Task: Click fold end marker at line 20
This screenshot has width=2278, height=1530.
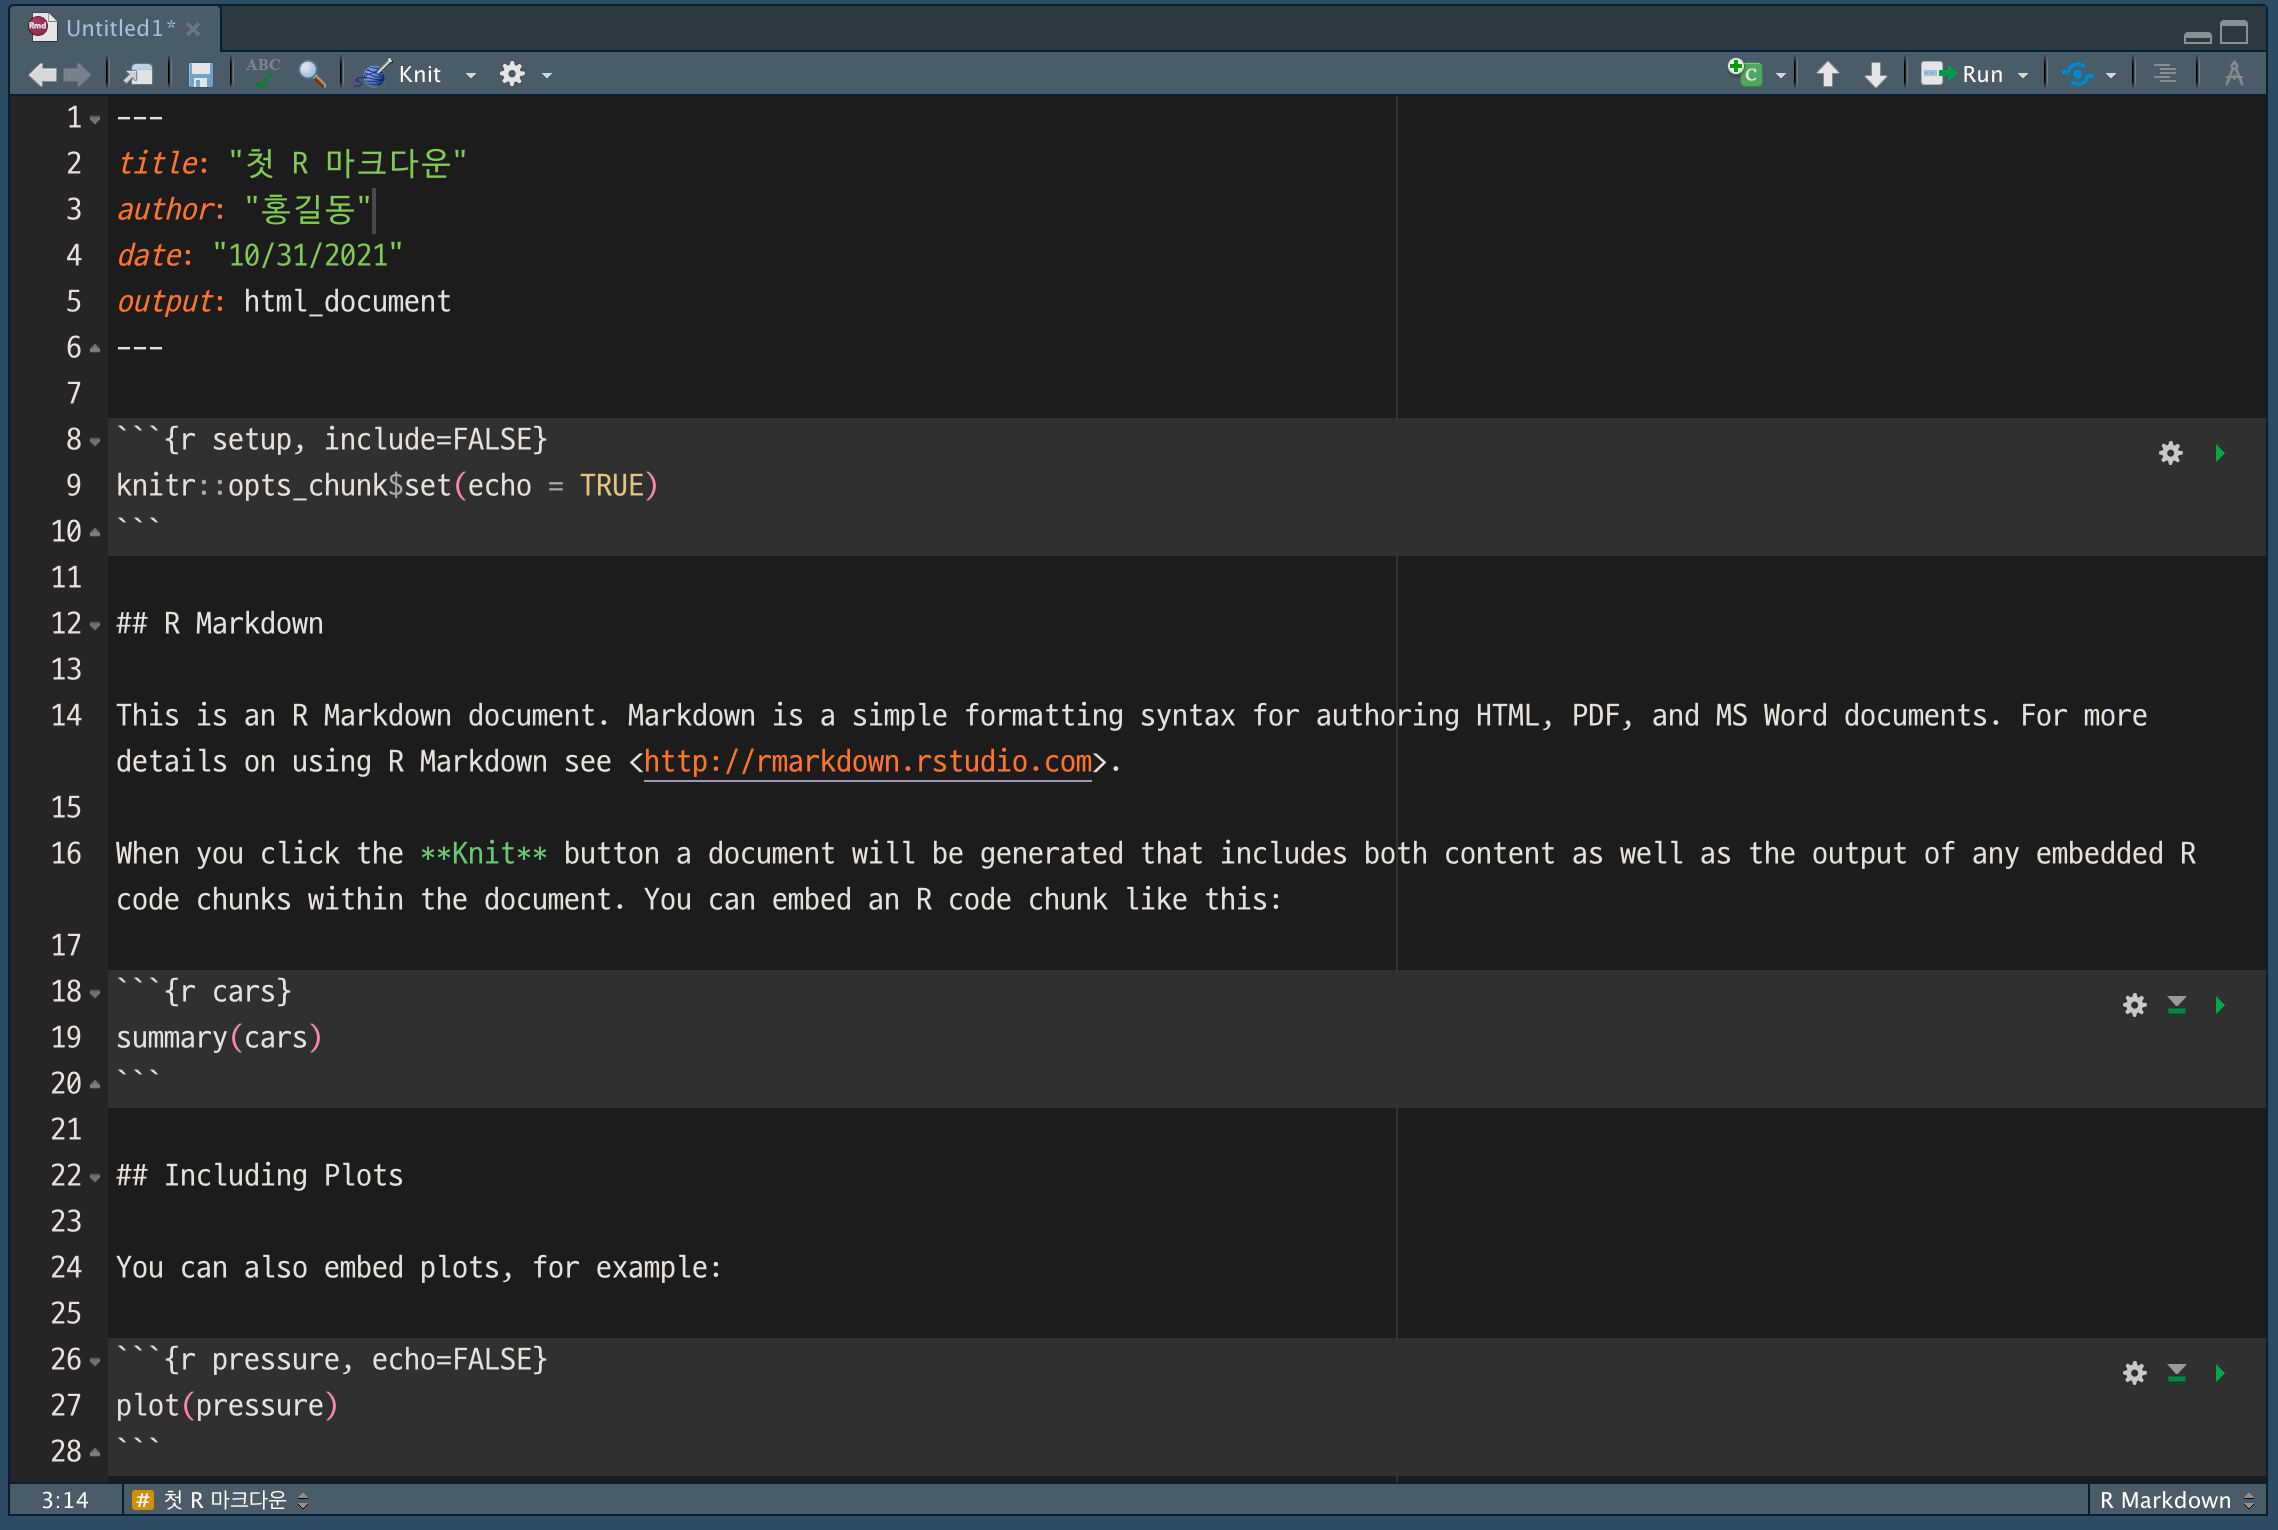Action: [x=95, y=1084]
